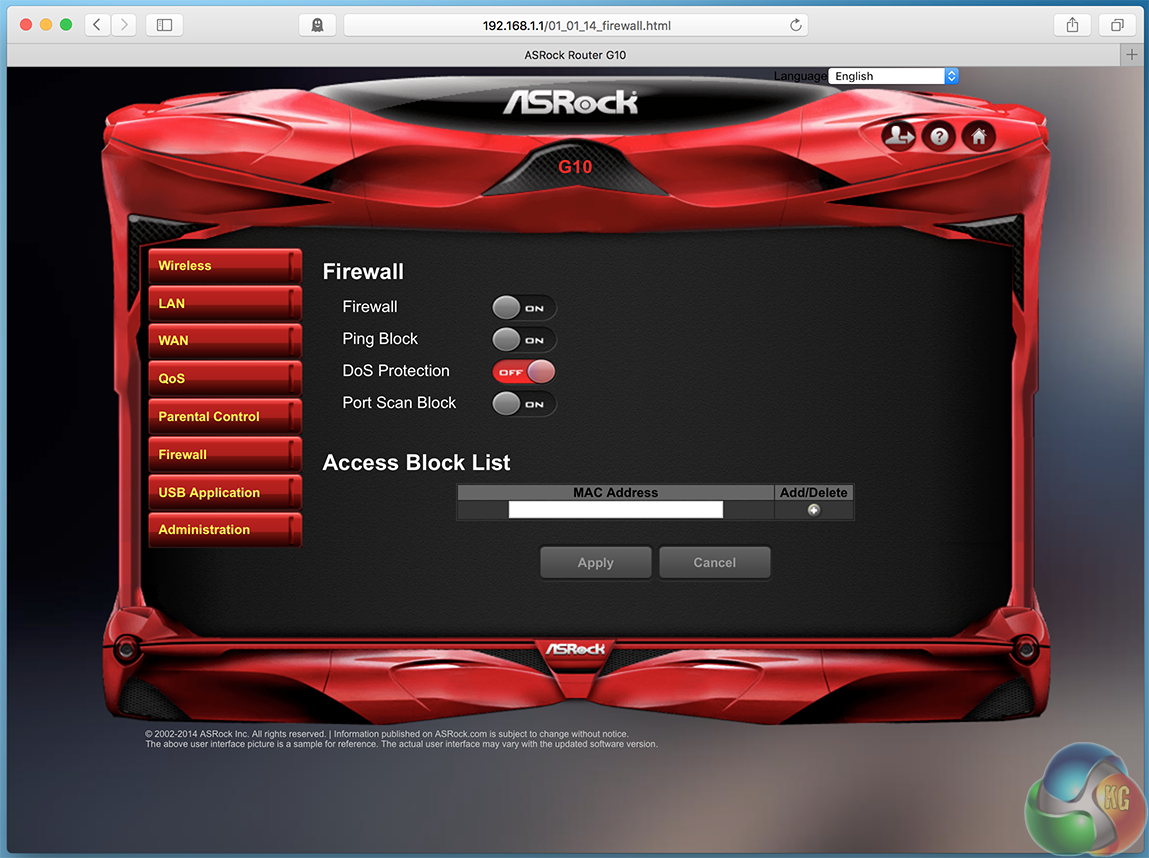Screen dimensions: 1149x858
Task: Toggle the Firewall switch
Action: pyautogui.click(x=523, y=308)
